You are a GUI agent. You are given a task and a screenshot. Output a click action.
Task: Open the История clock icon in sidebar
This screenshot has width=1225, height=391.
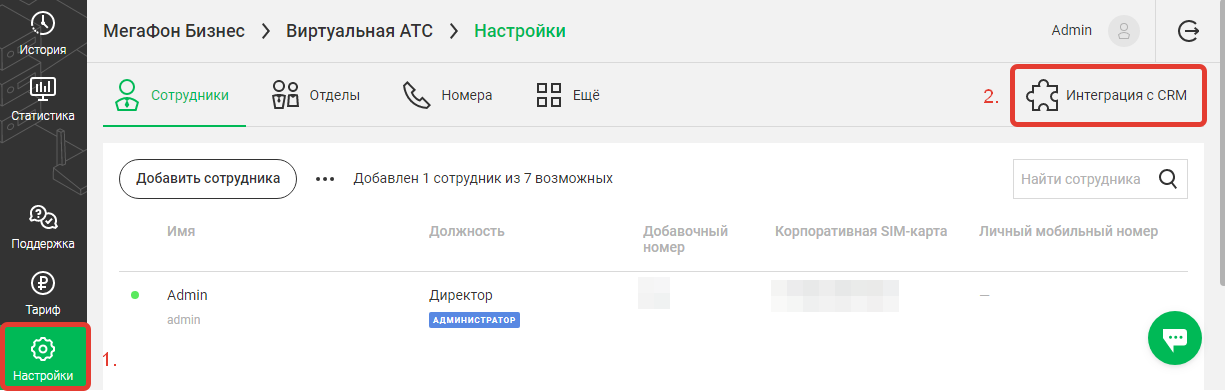click(x=43, y=24)
